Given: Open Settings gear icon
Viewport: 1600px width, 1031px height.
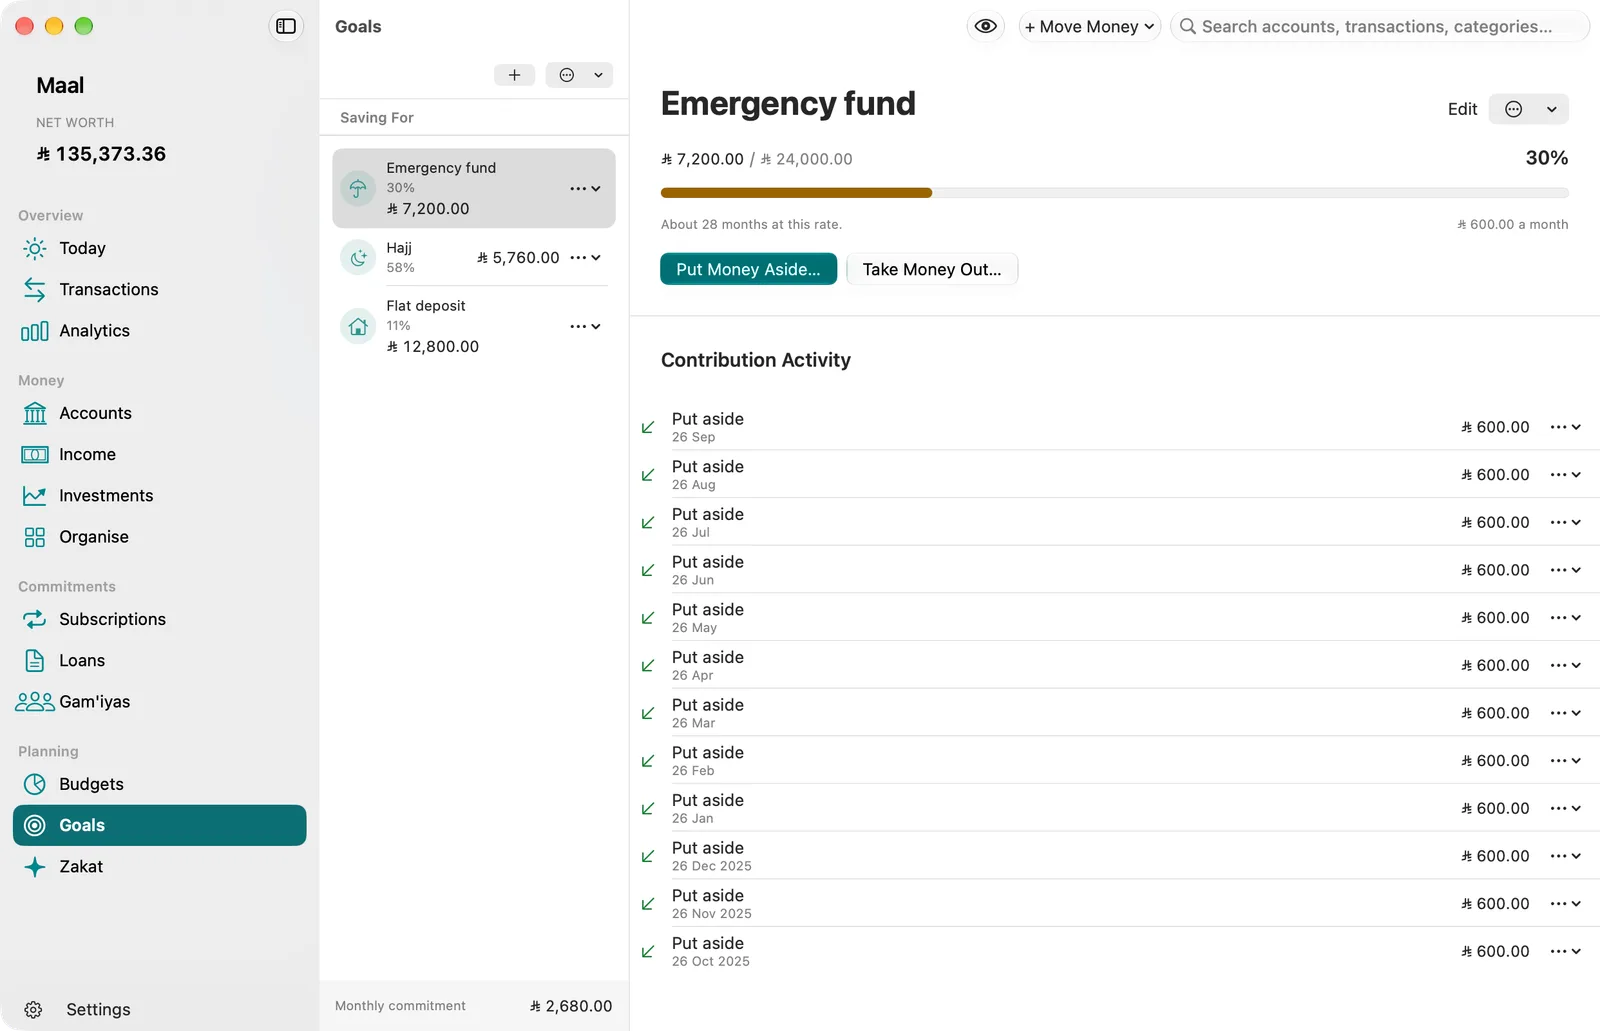Looking at the screenshot, I should click(33, 1010).
